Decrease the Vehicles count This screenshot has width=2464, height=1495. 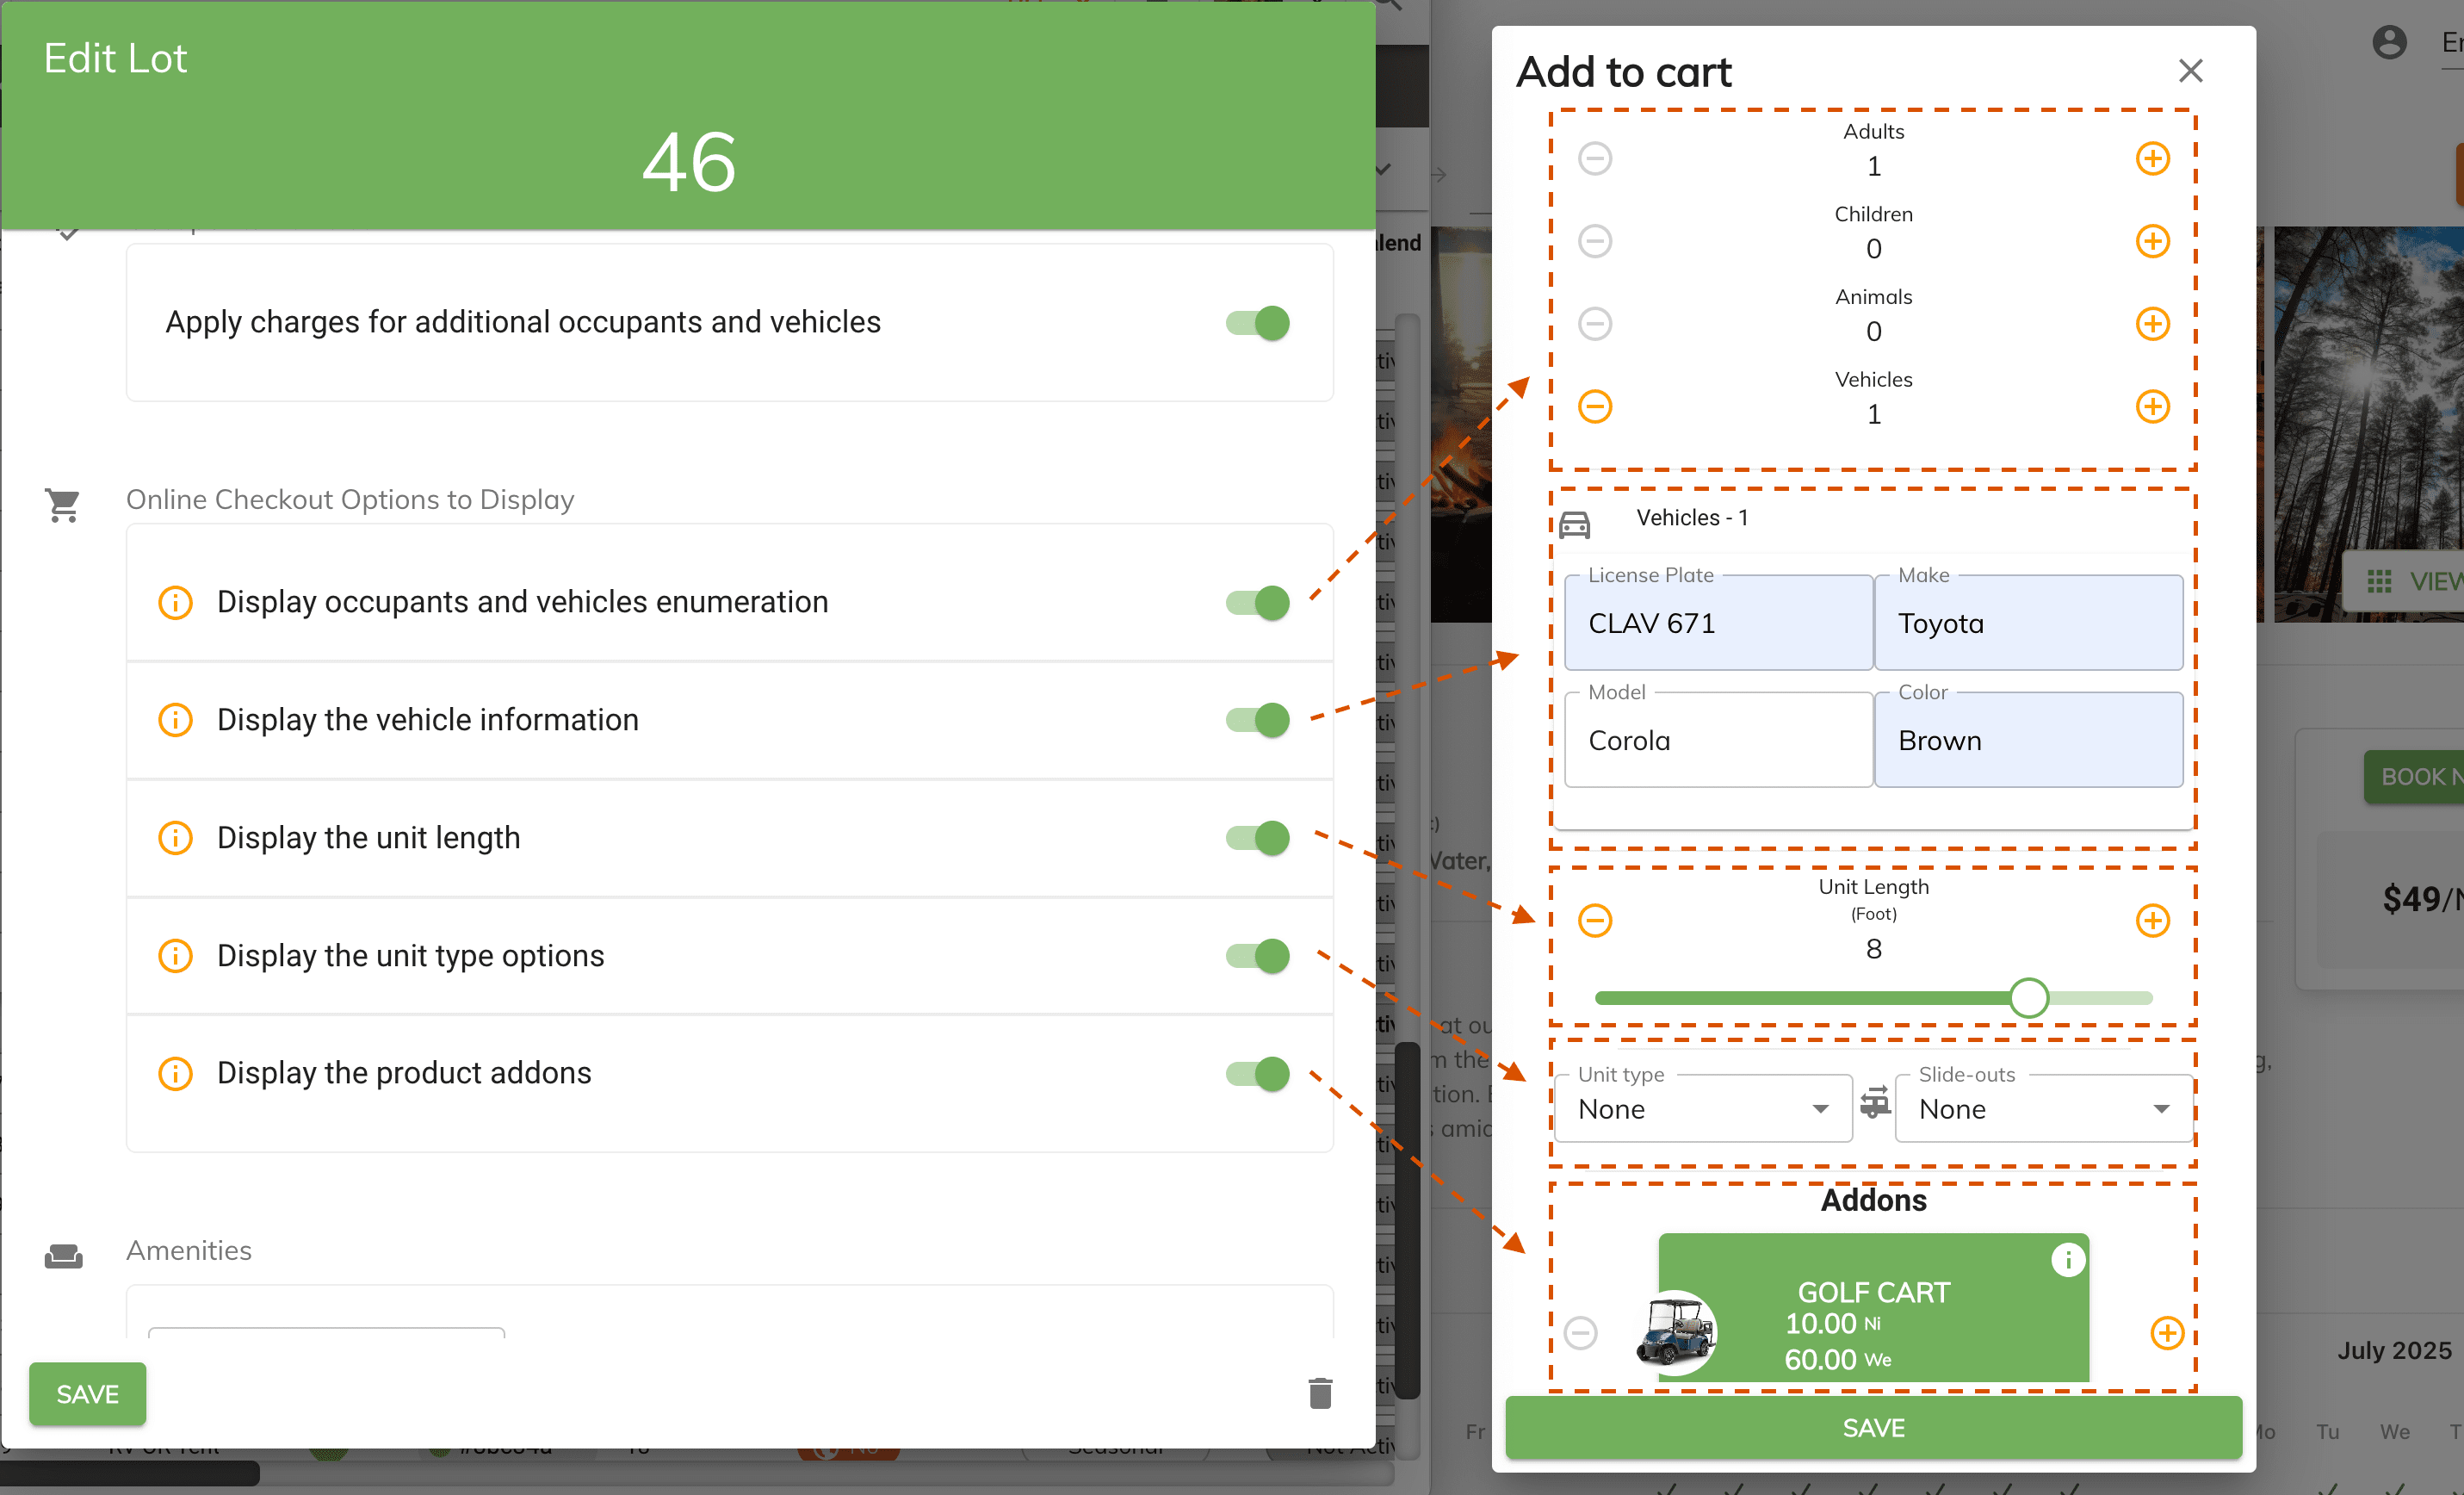point(1595,407)
